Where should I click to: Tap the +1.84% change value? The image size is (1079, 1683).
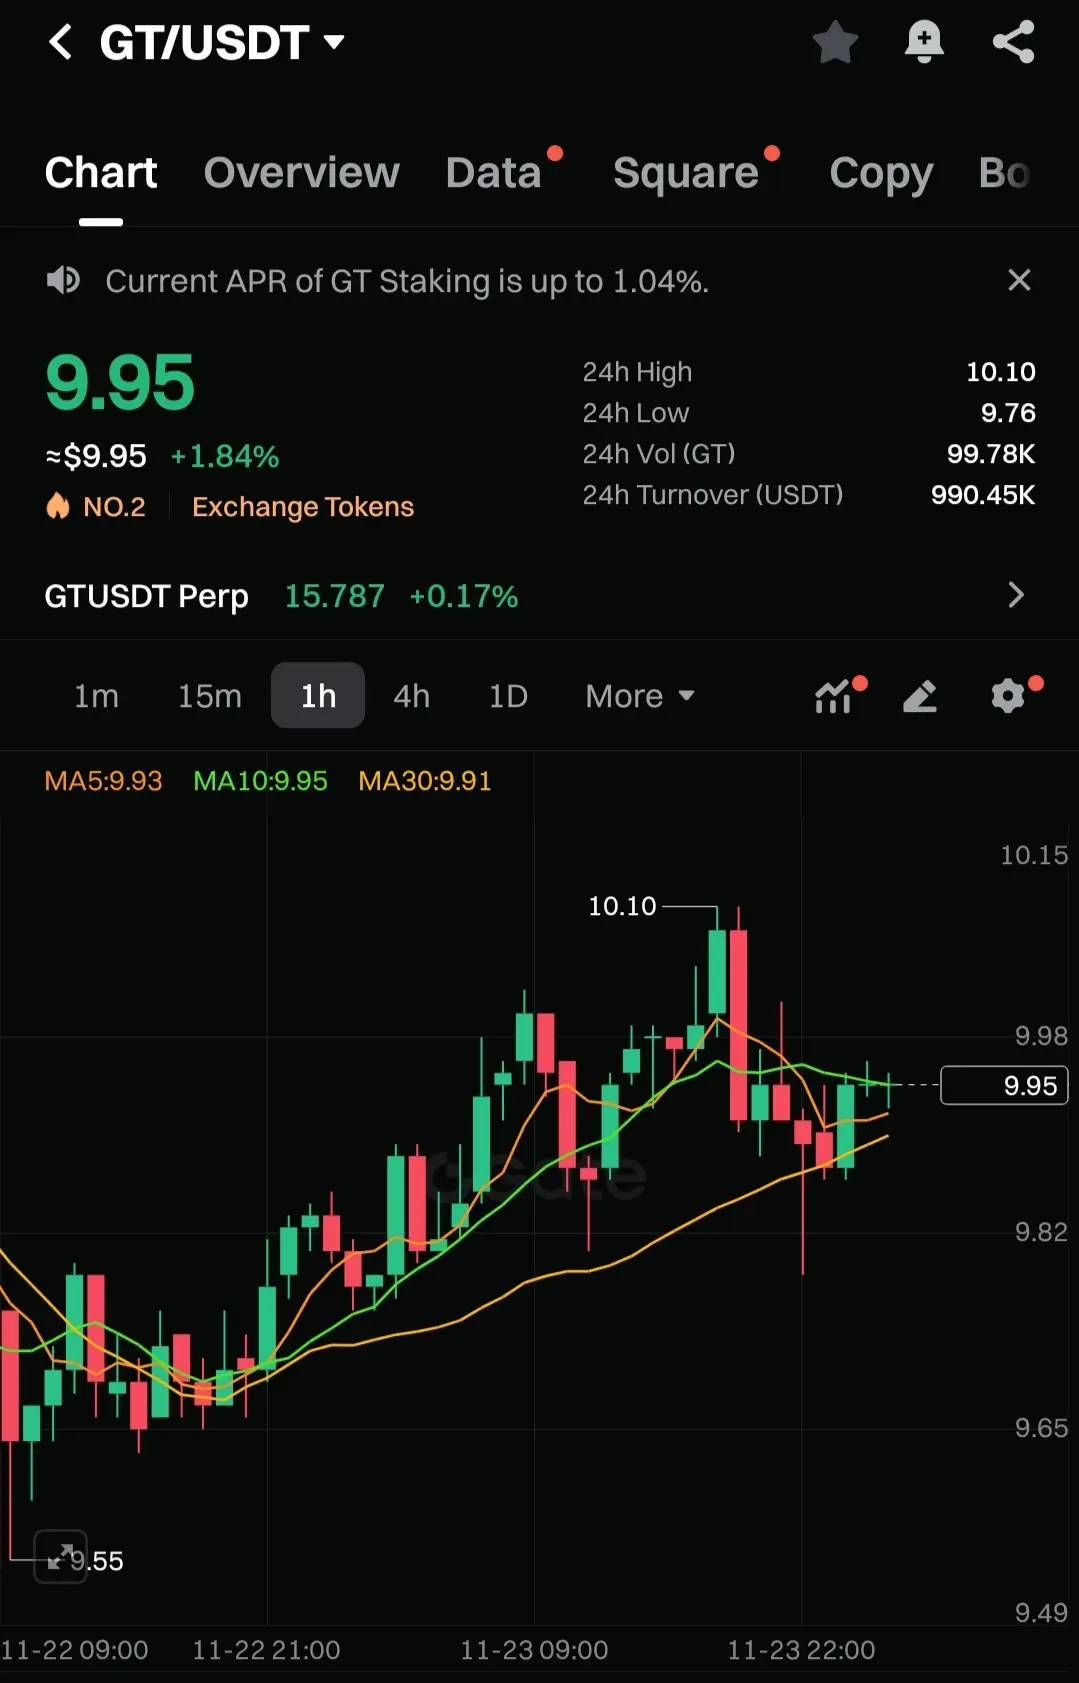click(x=225, y=457)
